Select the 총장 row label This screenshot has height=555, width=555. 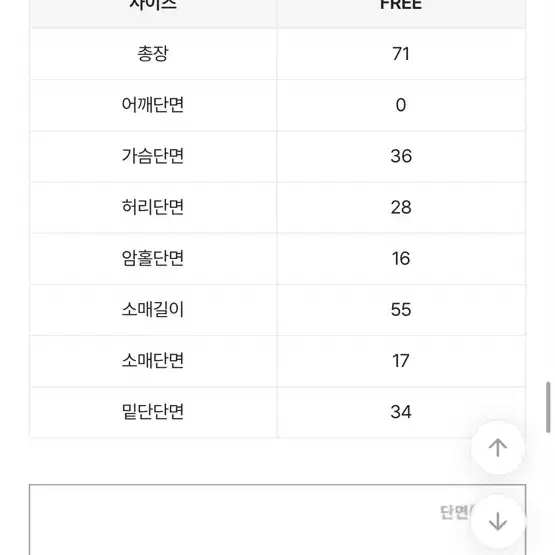click(x=153, y=54)
